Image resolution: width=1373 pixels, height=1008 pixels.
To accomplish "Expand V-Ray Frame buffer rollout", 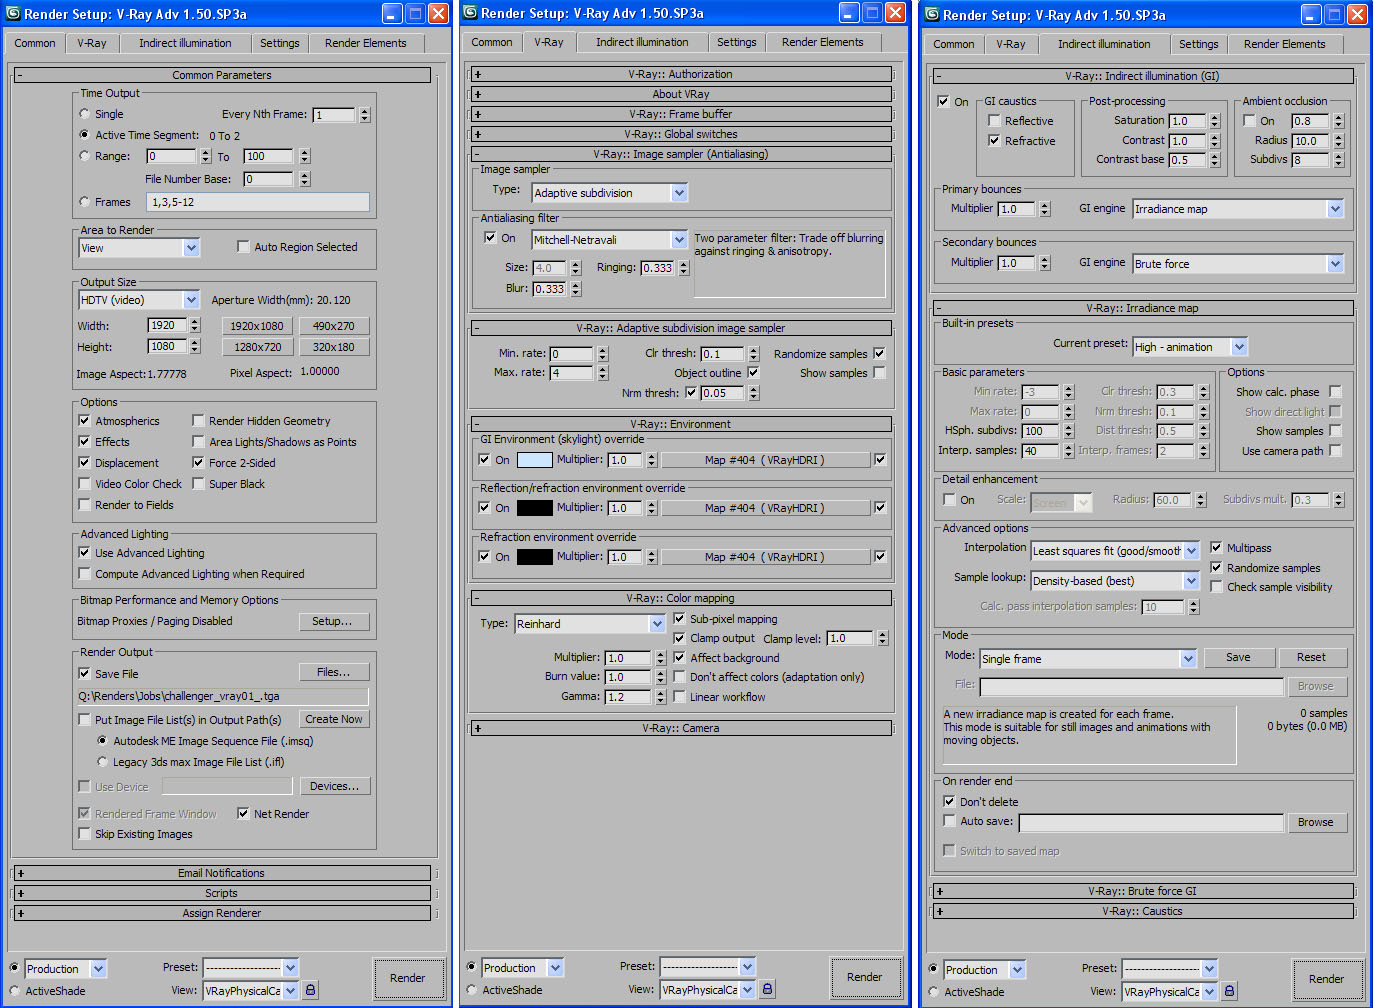I will [x=681, y=114].
